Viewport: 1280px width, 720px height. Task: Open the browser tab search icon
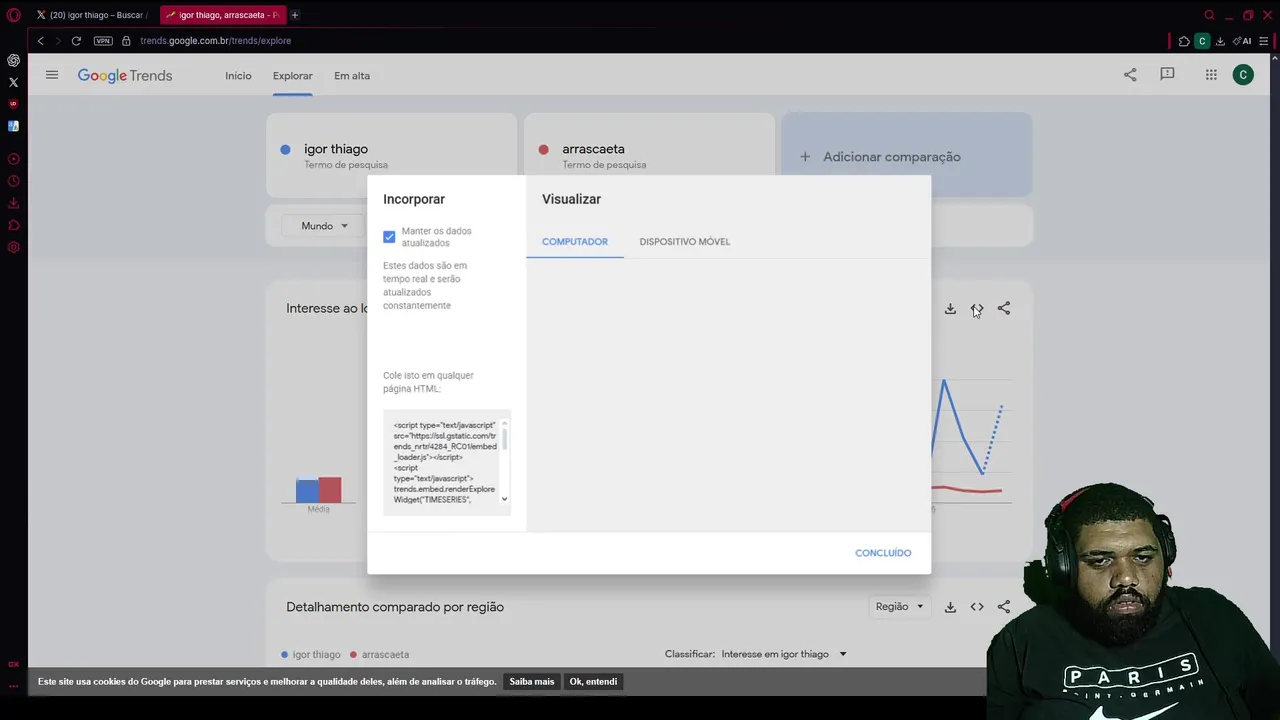pyautogui.click(x=1209, y=15)
